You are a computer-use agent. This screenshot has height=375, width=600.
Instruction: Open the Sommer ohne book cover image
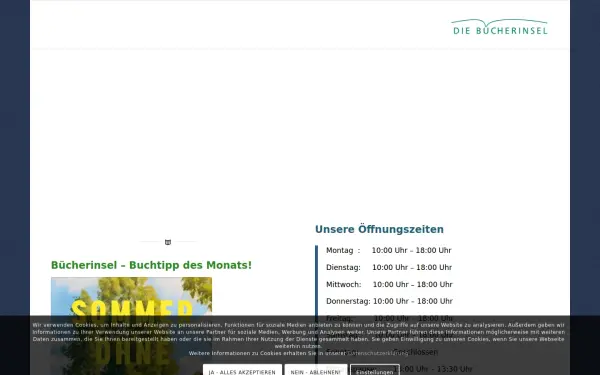pos(131,326)
